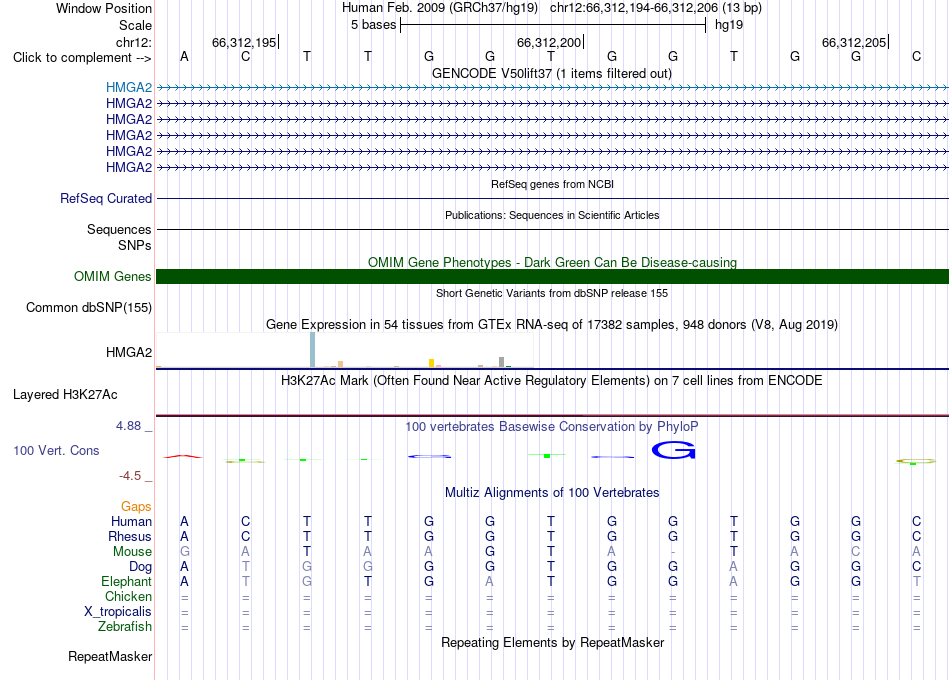Screen dimensions: 950x680
Task: Select the Zebrafish alignment row label
Action: pos(125,626)
